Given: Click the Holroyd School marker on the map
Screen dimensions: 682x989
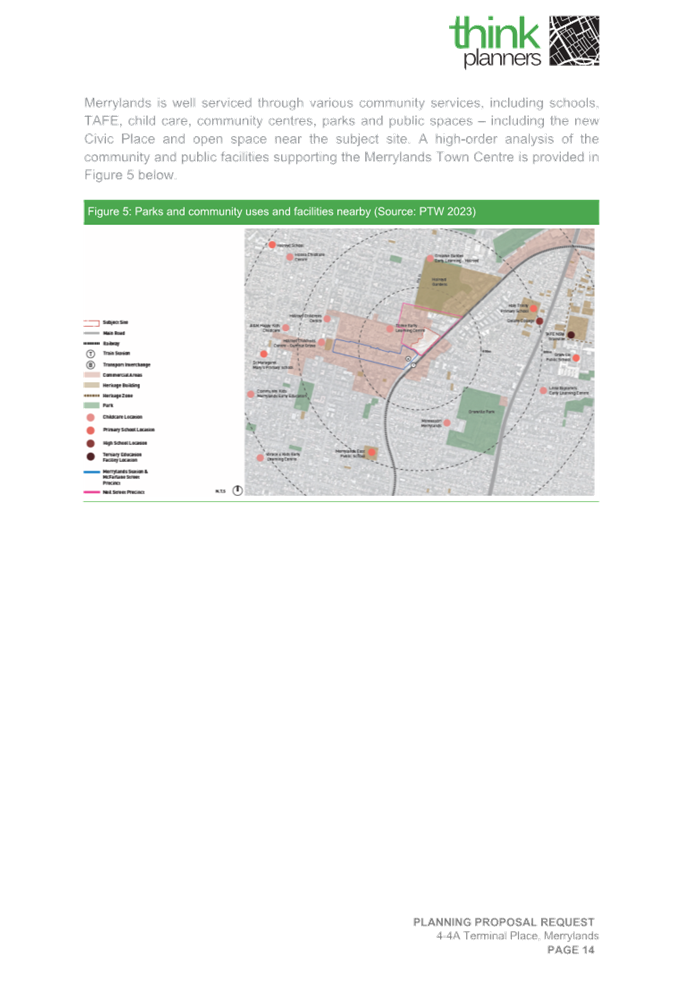Looking at the screenshot, I should 272,245.
